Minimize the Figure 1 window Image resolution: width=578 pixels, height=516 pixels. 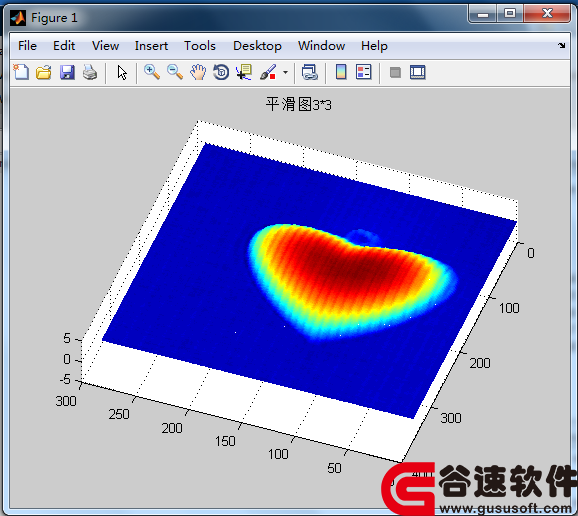click(483, 14)
